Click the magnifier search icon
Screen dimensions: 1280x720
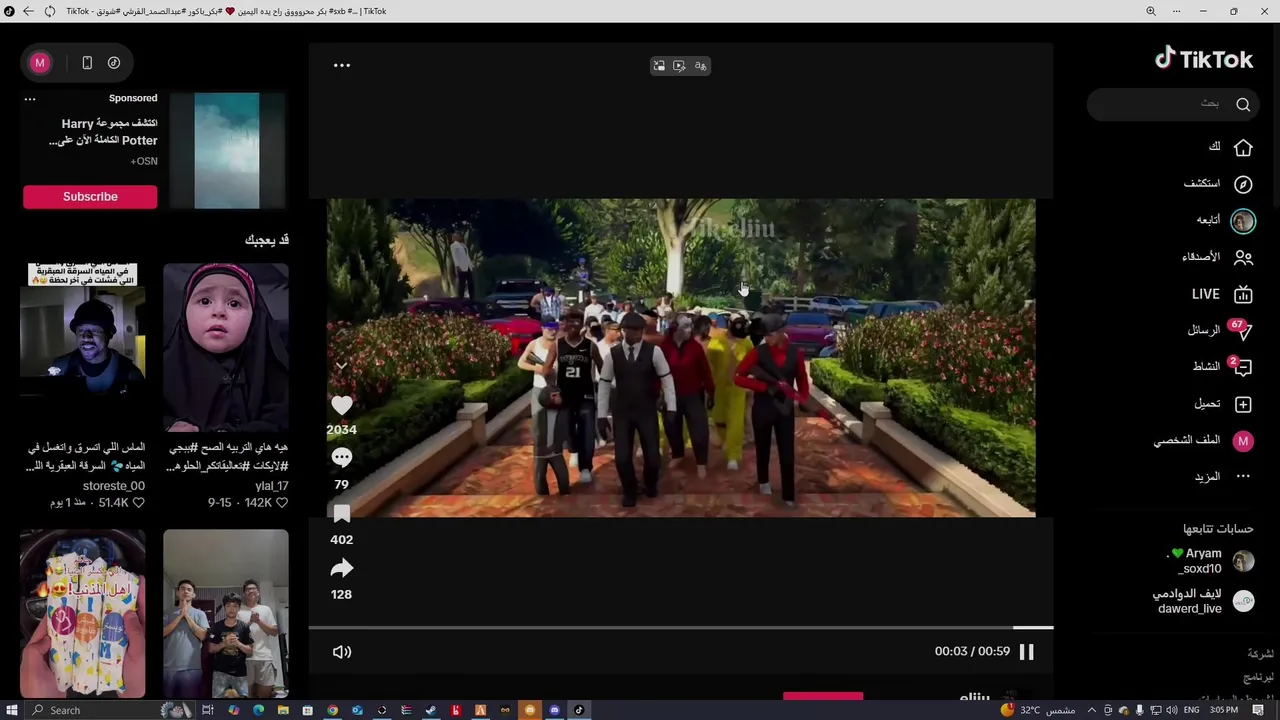tap(1243, 104)
